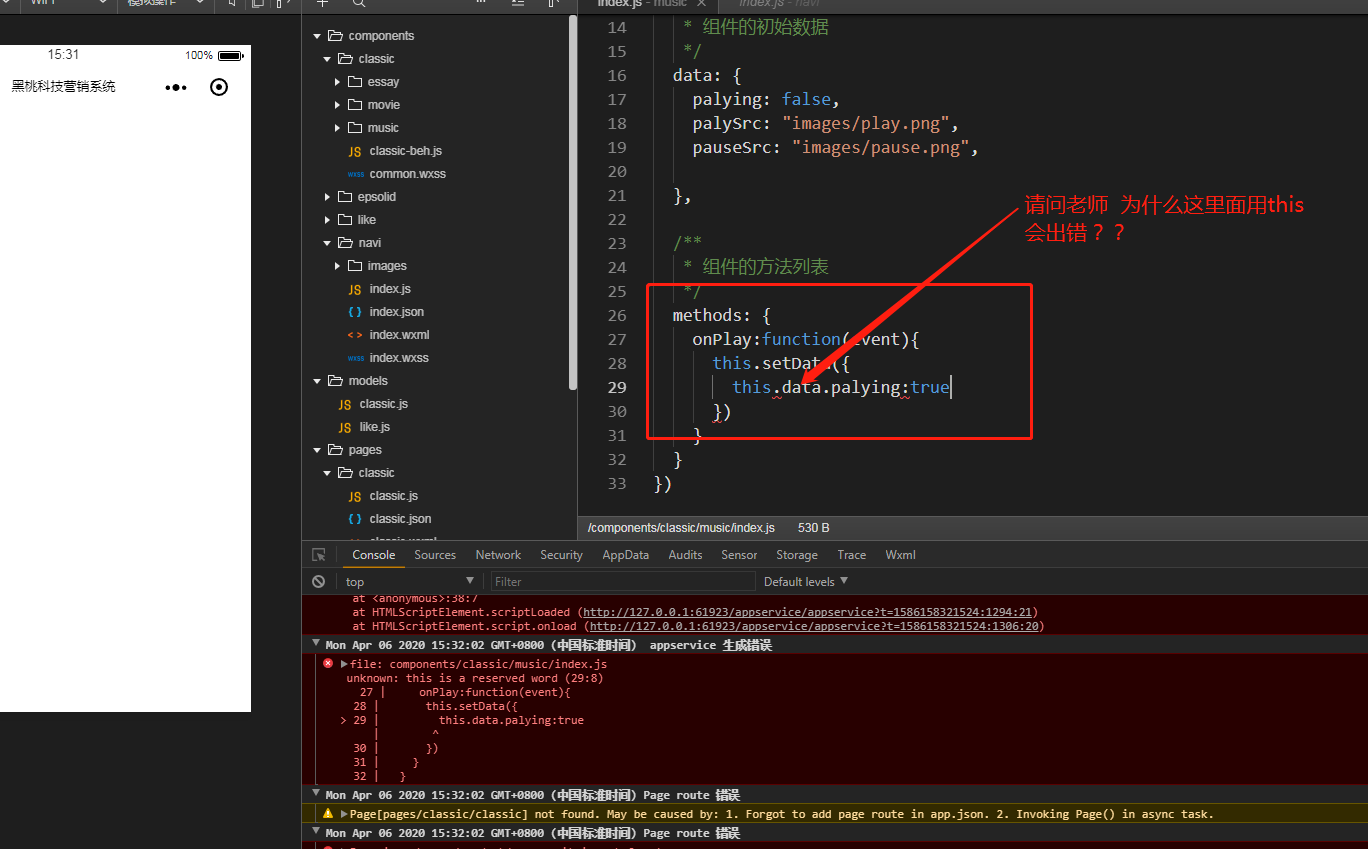
Task: Click the scriptLoaded appservice URL link
Action: click(809, 612)
